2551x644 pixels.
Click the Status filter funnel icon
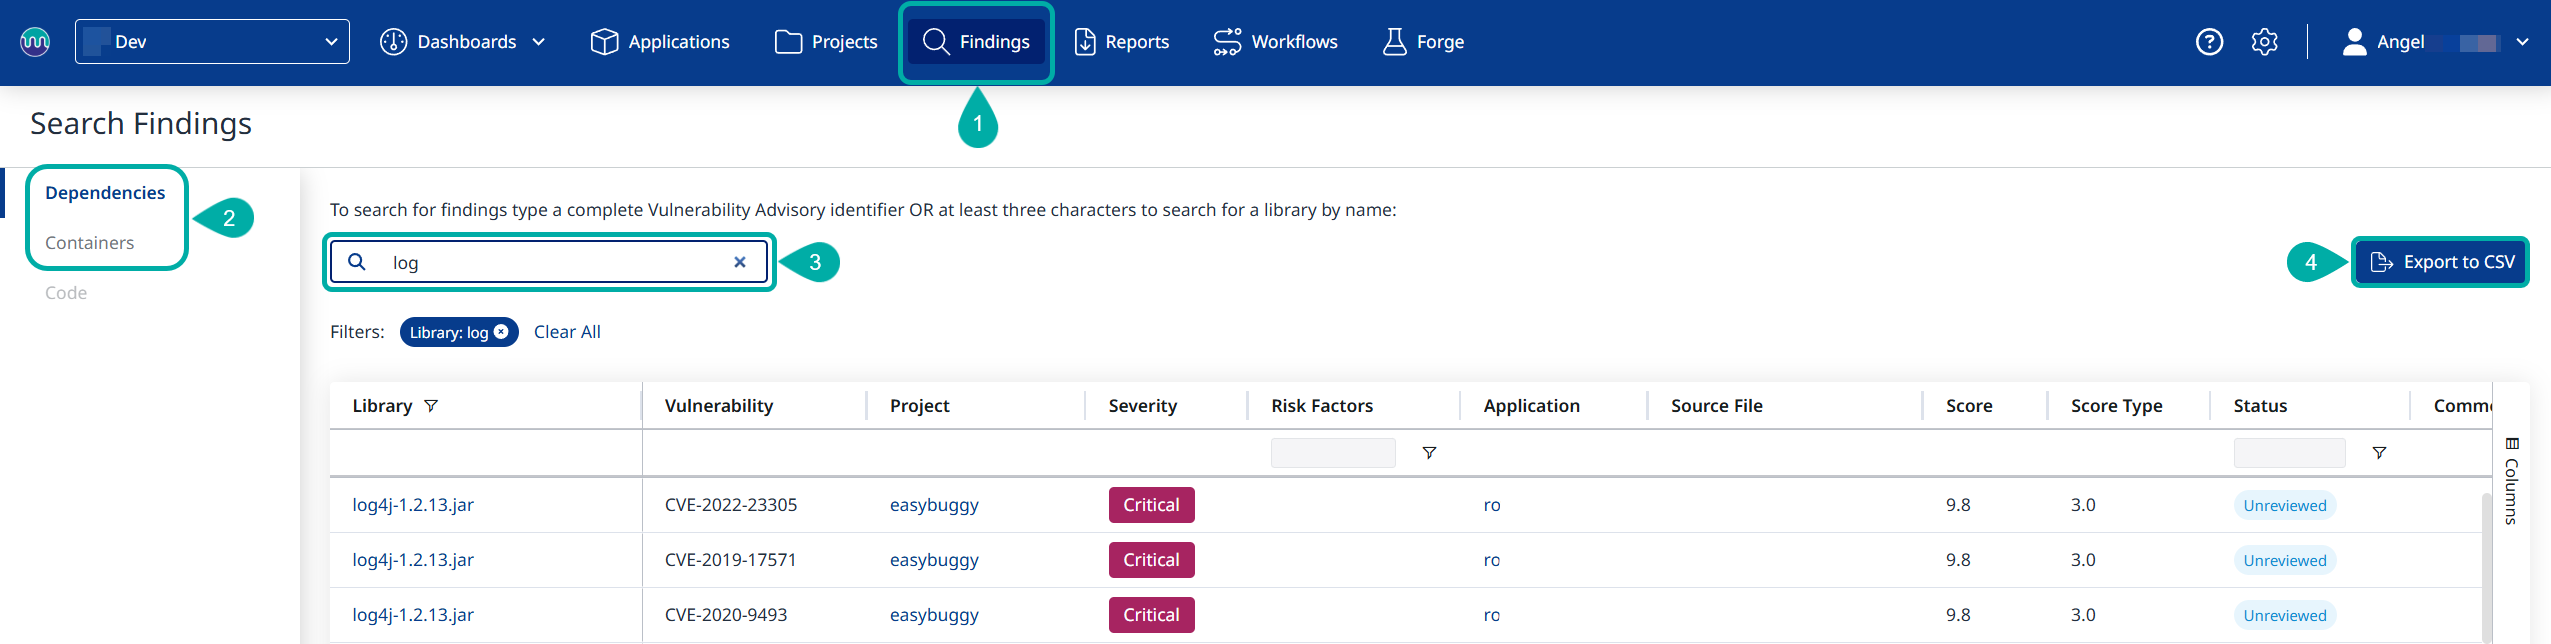(x=2379, y=453)
